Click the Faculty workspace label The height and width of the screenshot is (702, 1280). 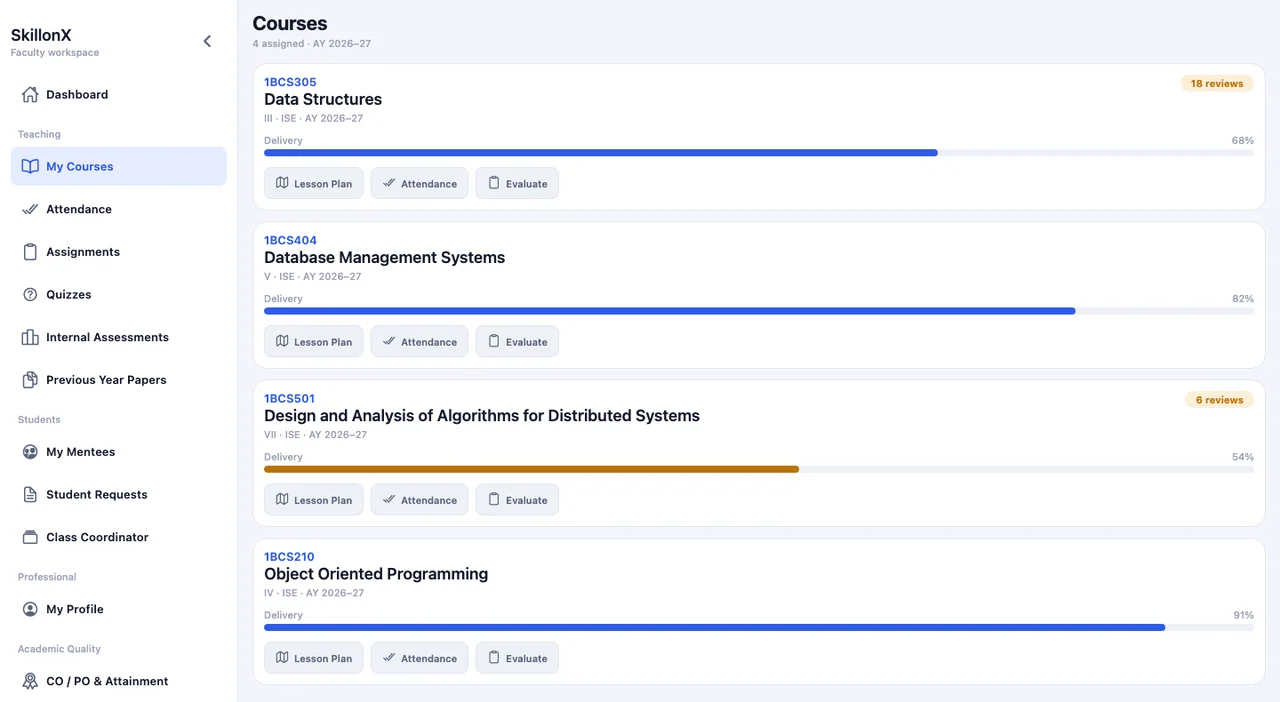click(55, 52)
